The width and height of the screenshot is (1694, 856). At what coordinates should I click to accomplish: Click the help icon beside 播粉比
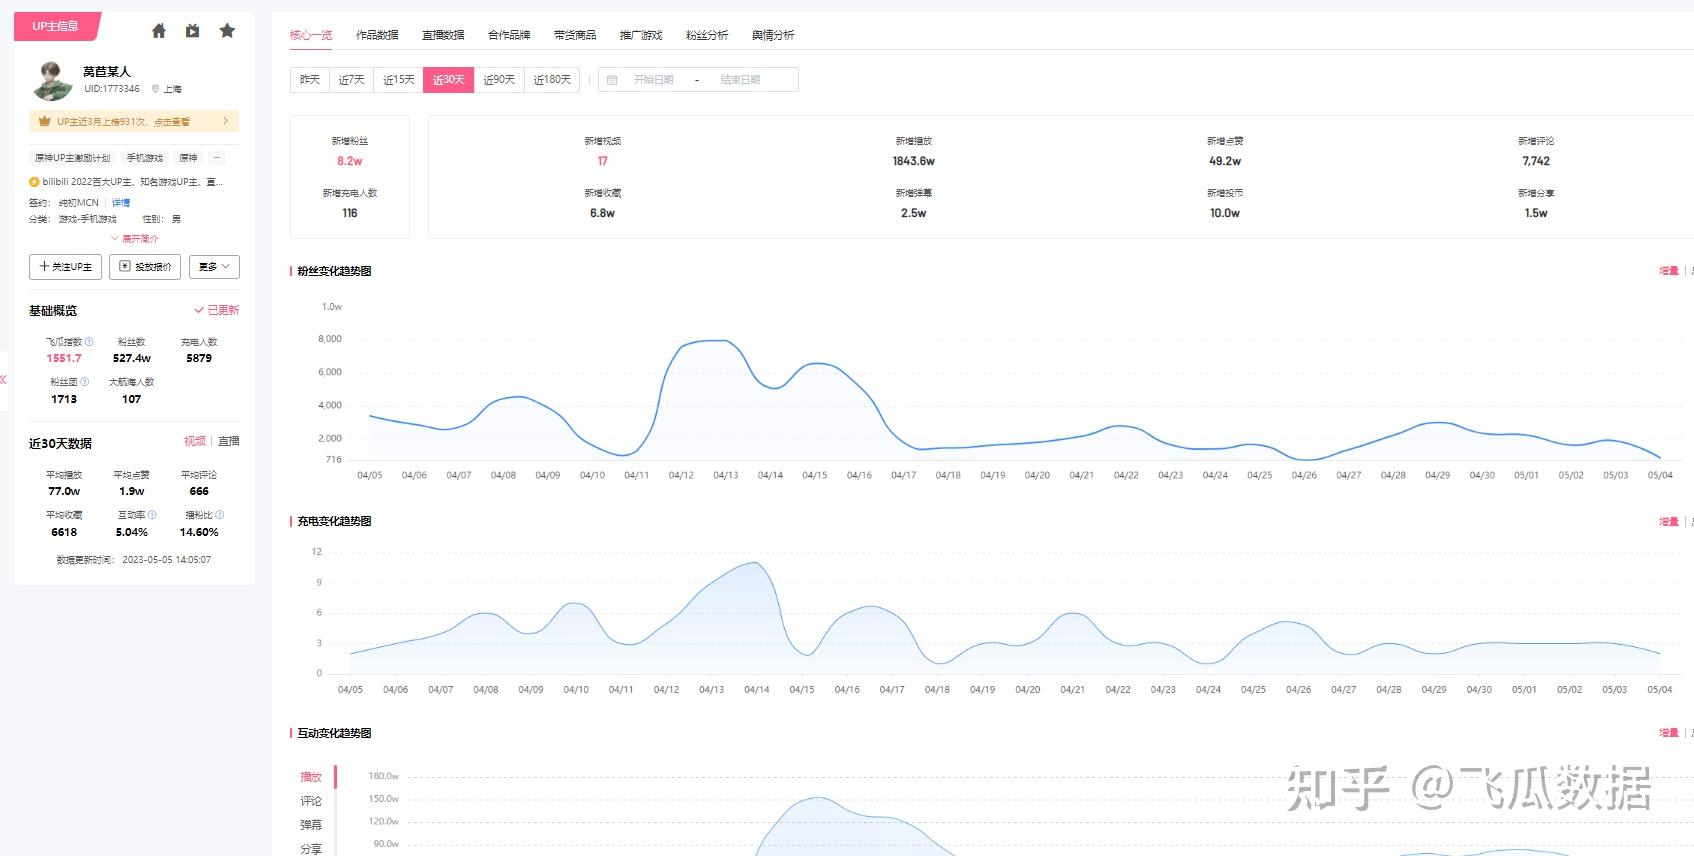pos(219,515)
